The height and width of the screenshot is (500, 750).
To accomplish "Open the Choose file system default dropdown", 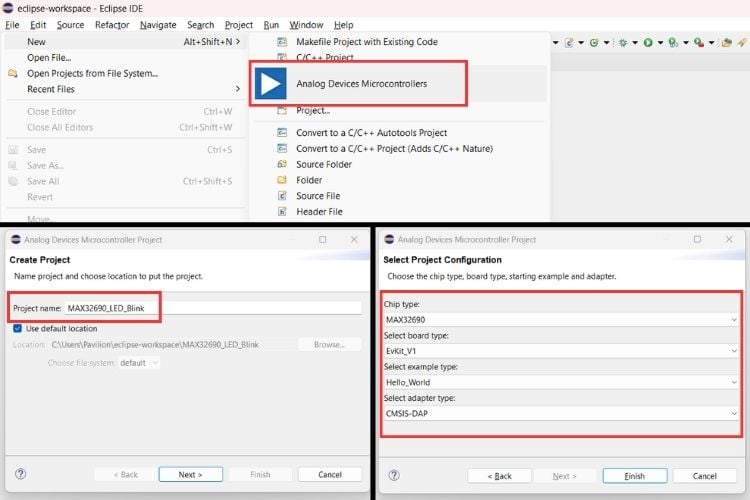I will (139, 363).
